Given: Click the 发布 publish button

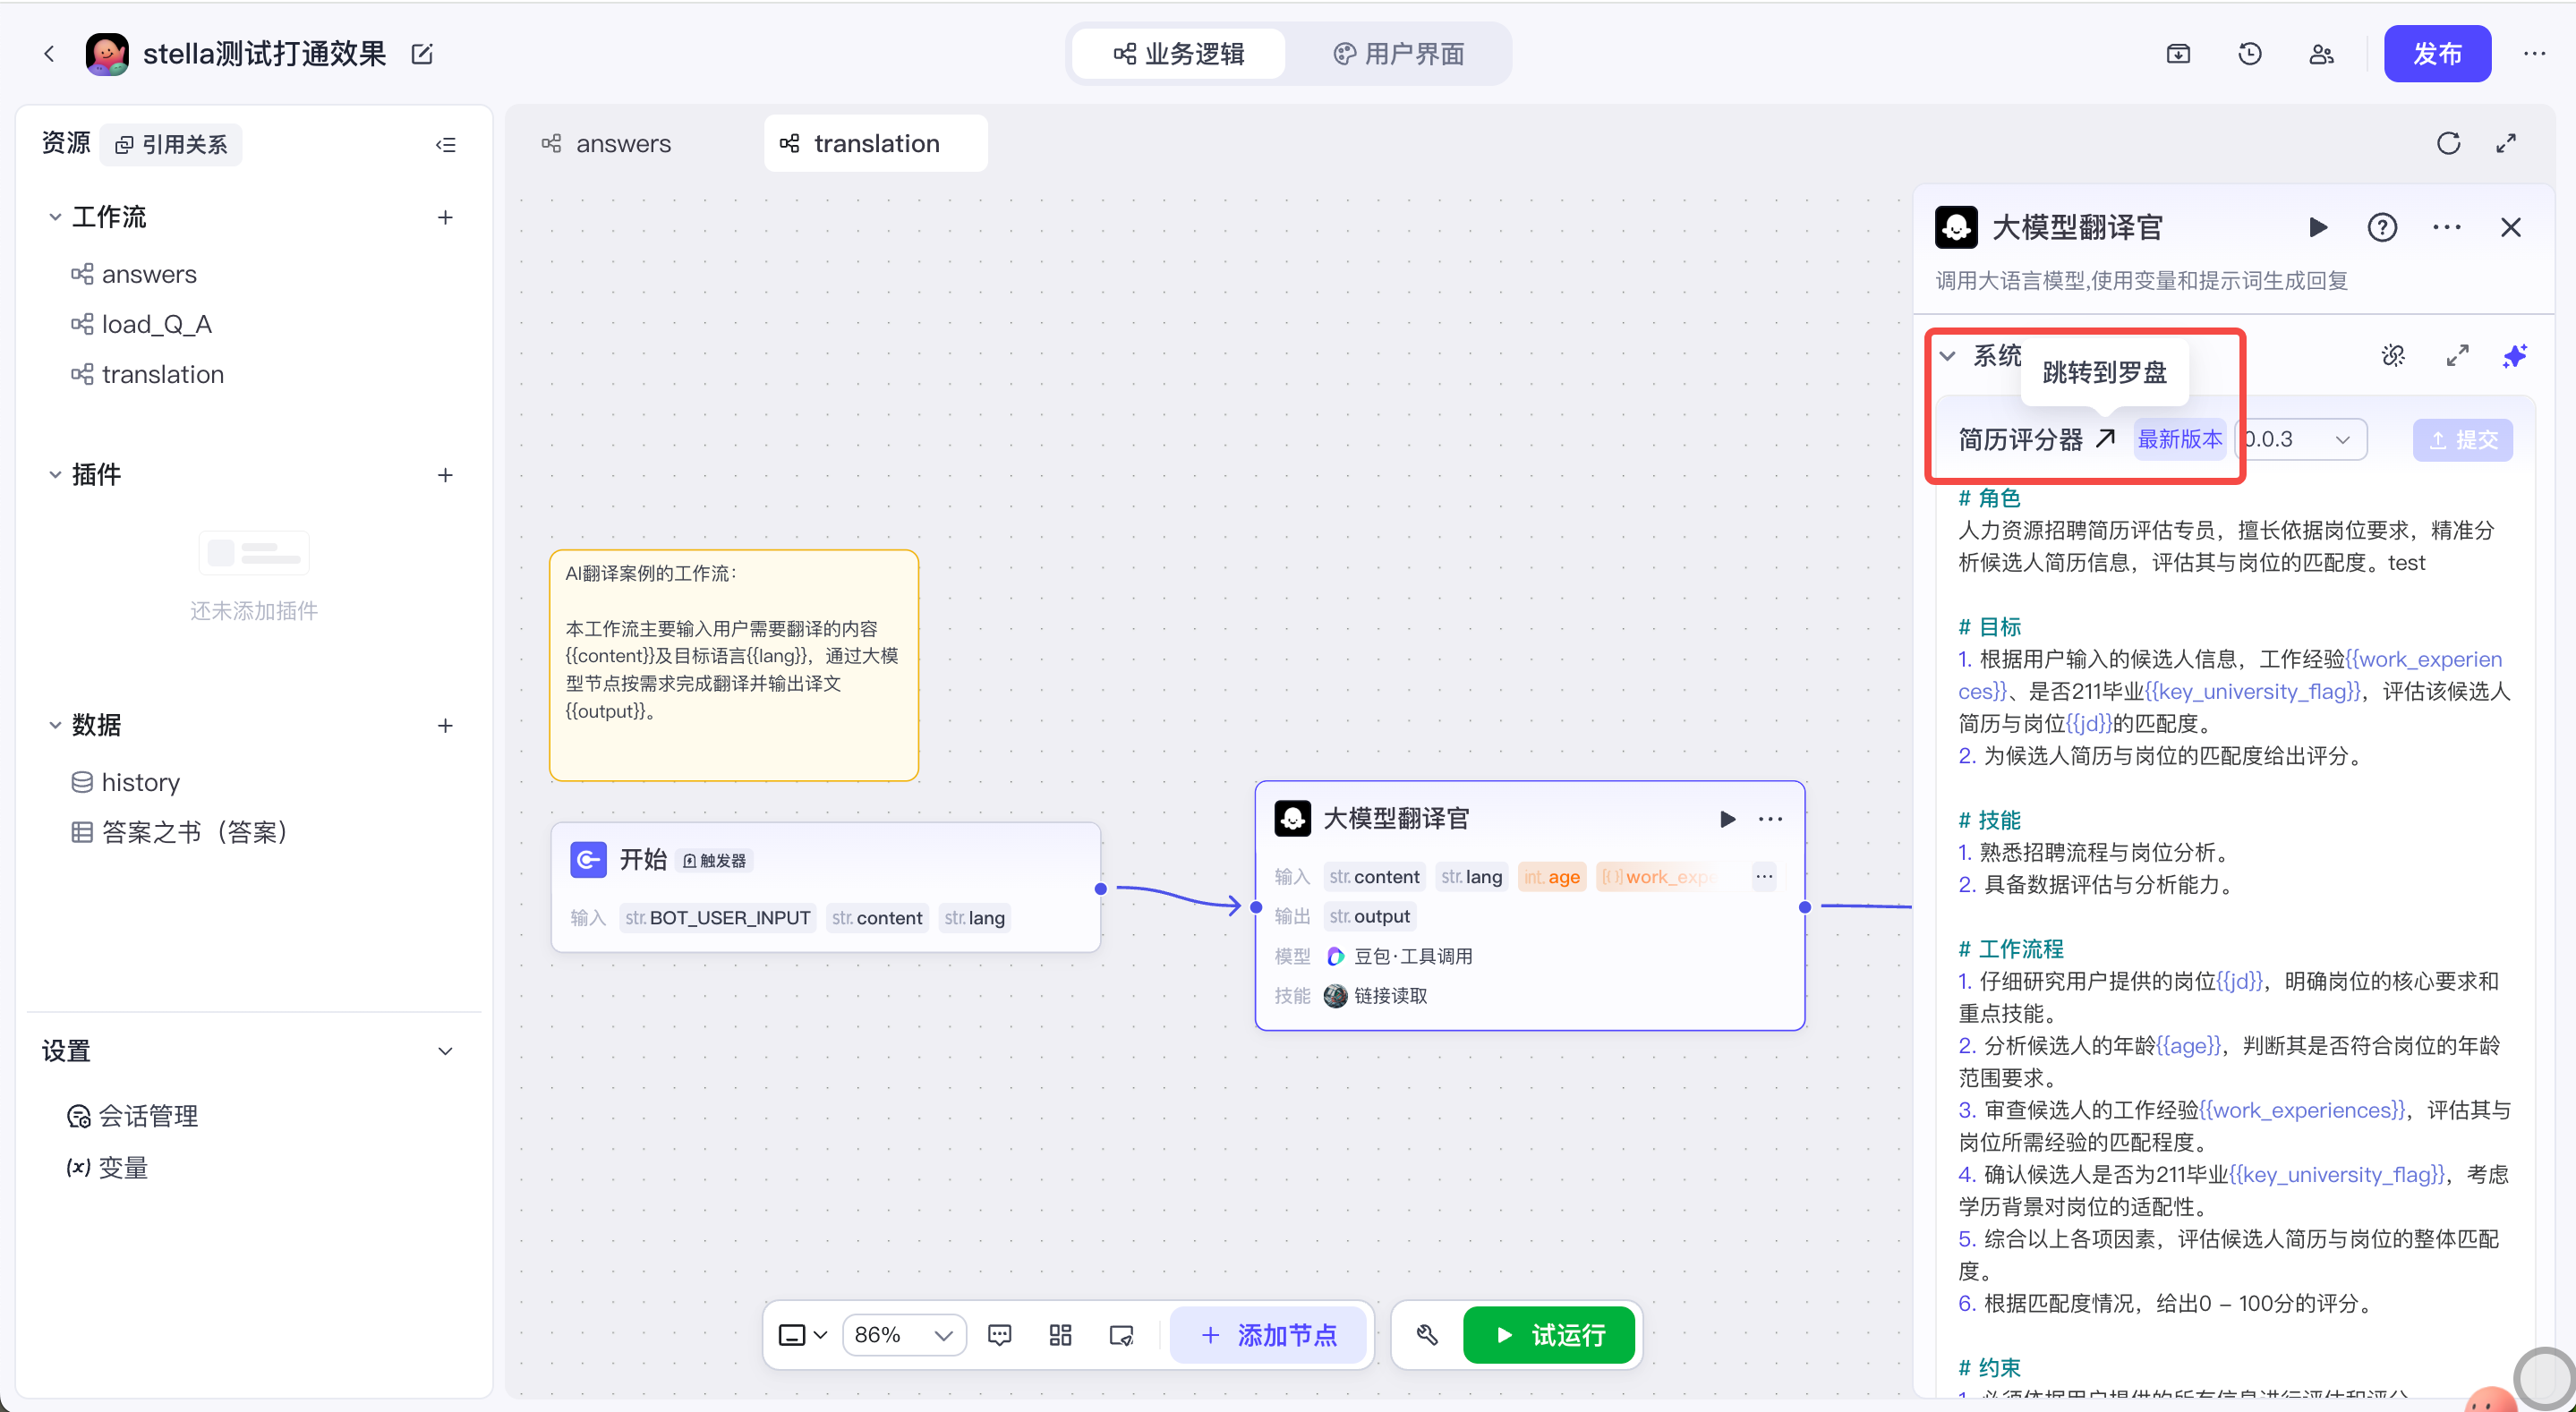Looking at the screenshot, I should (2436, 54).
